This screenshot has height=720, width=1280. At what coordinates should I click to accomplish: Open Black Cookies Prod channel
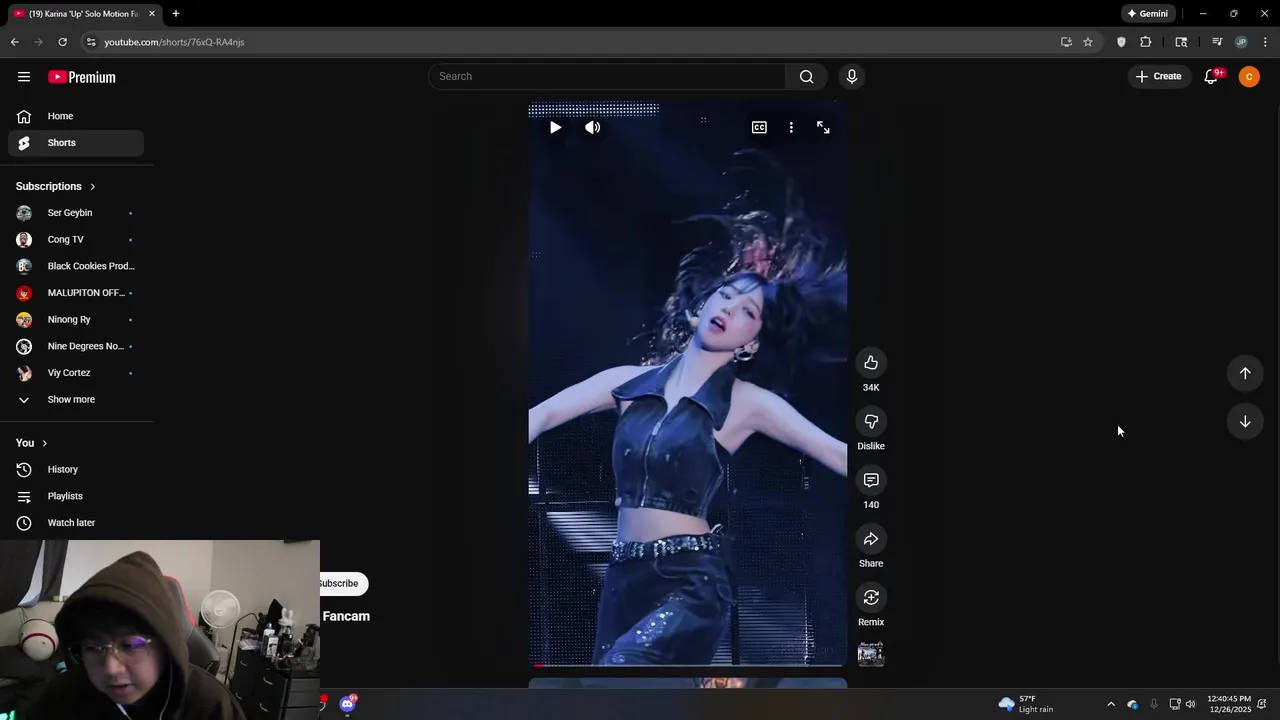tap(76, 266)
